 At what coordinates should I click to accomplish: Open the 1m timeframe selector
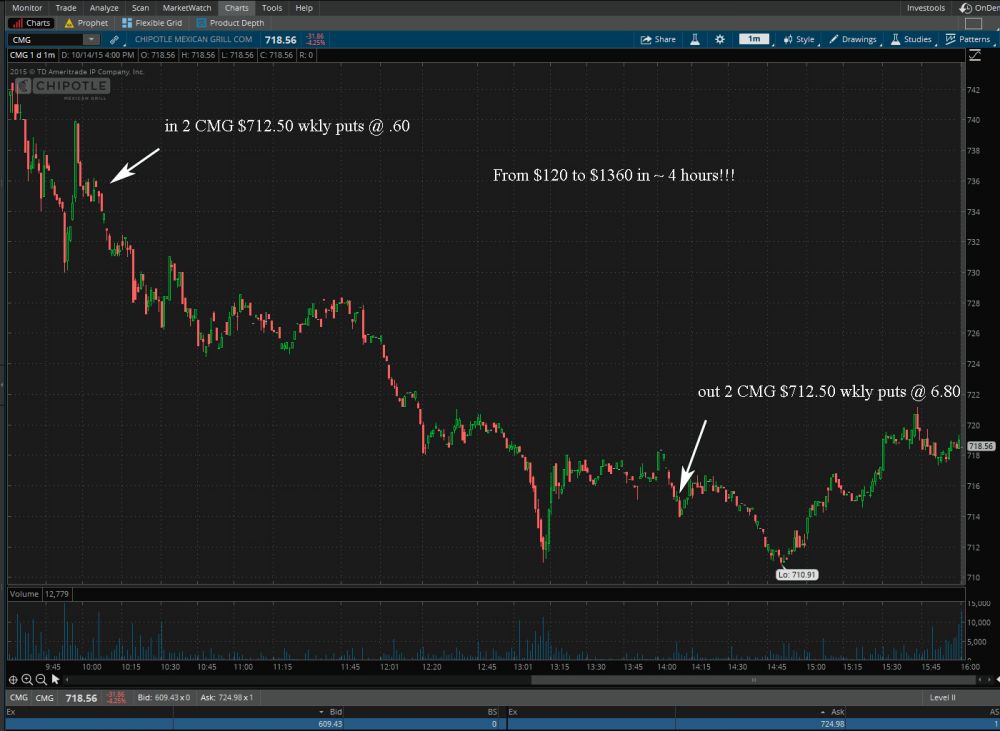[x=753, y=40]
